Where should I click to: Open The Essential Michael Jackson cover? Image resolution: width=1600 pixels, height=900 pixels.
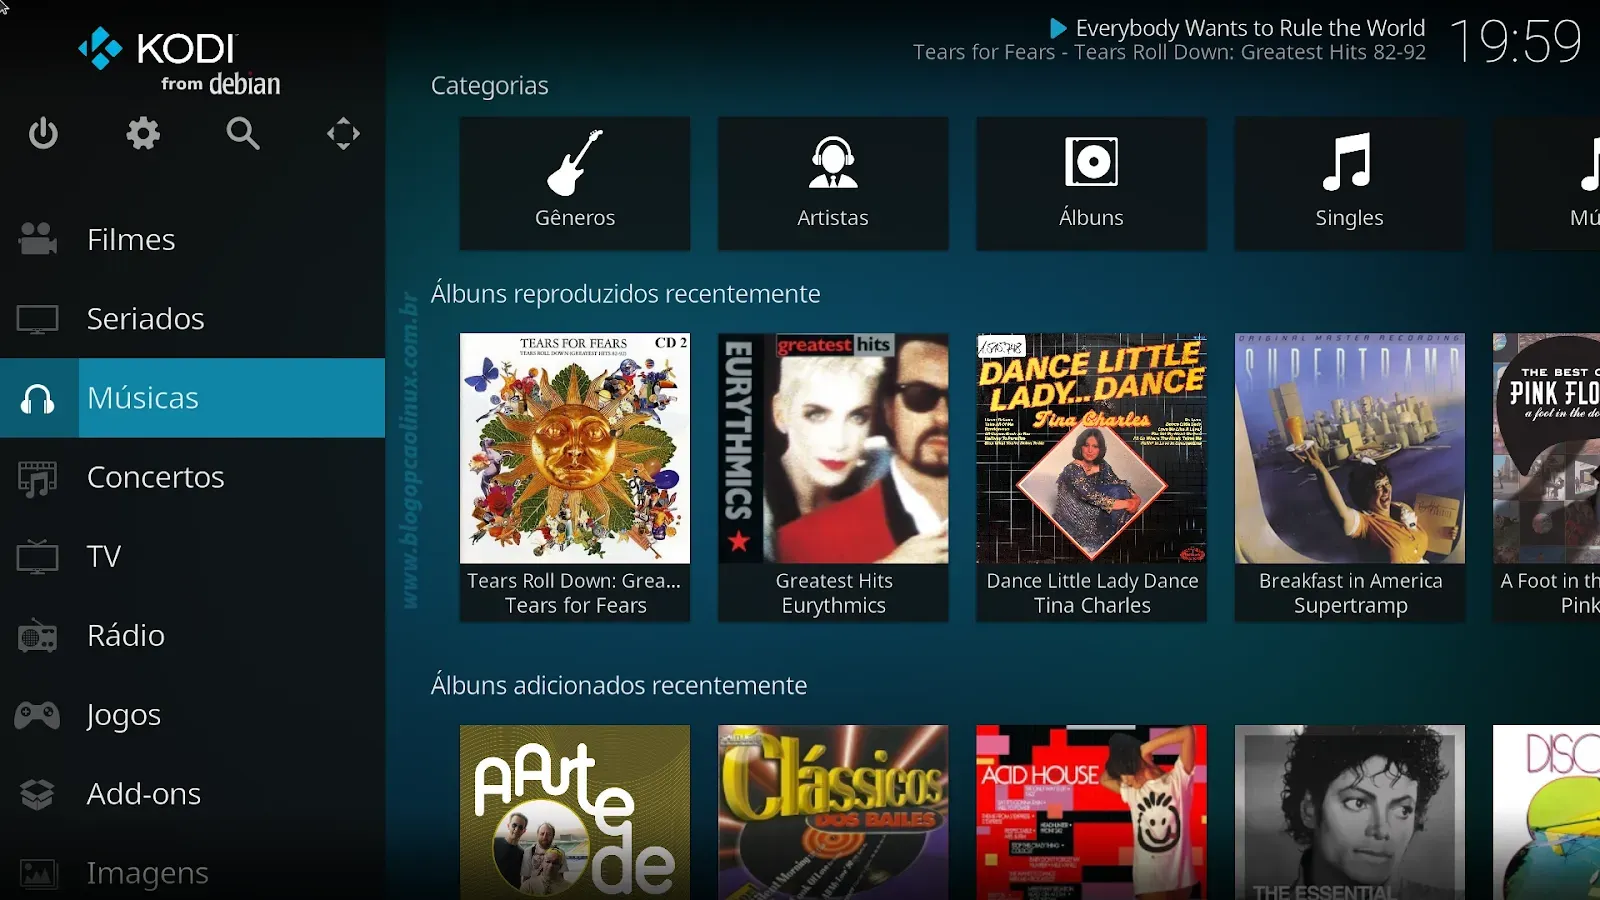coord(1349,812)
